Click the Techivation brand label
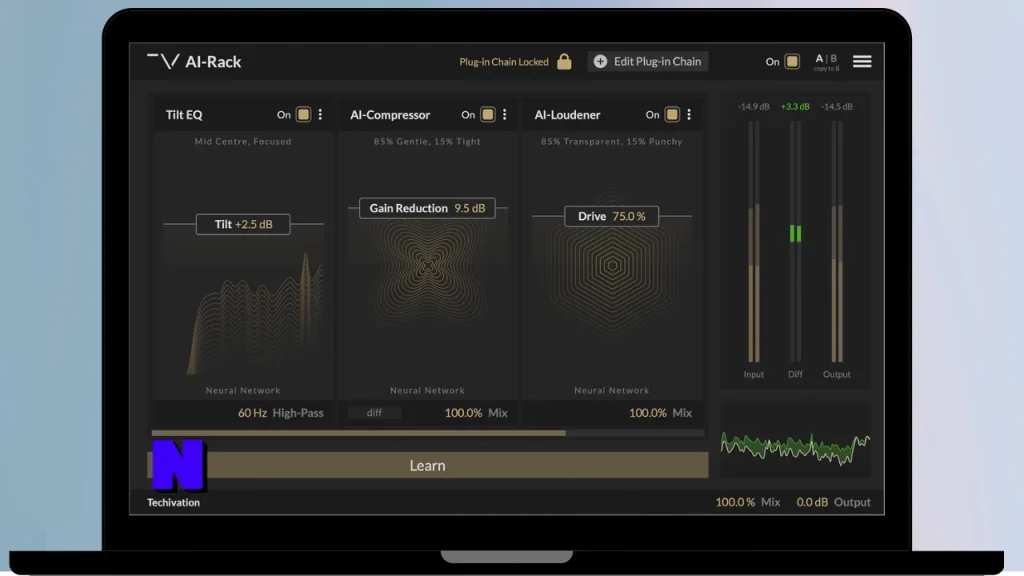This screenshot has height=576, width=1024. point(173,502)
